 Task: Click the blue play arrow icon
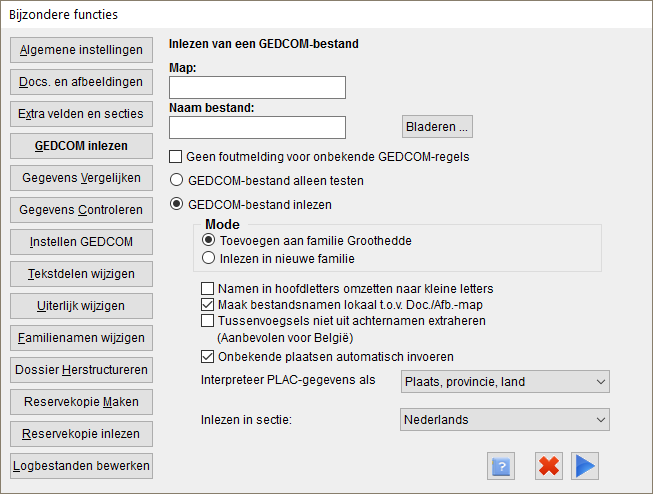[585, 466]
